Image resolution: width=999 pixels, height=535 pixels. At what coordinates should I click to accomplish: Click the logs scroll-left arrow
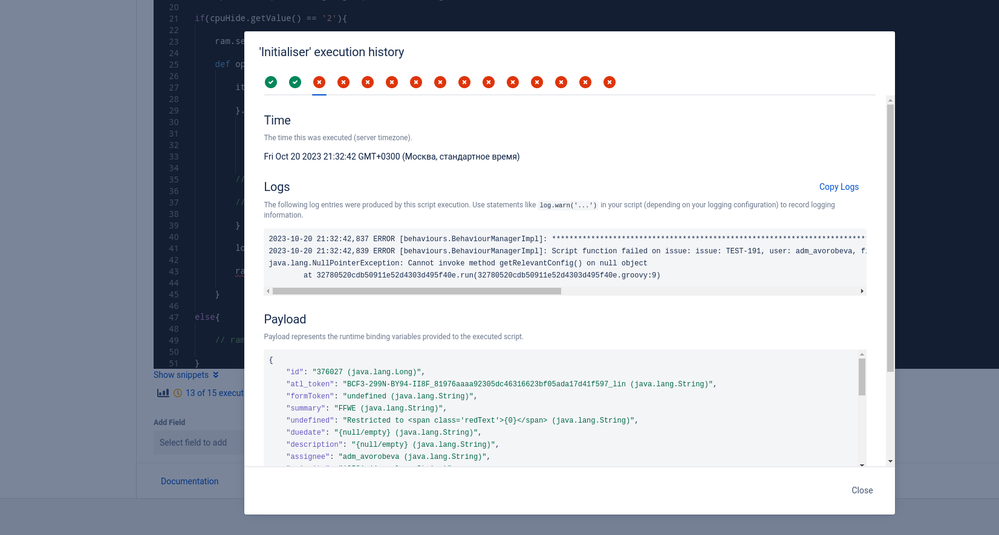(x=268, y=291)
